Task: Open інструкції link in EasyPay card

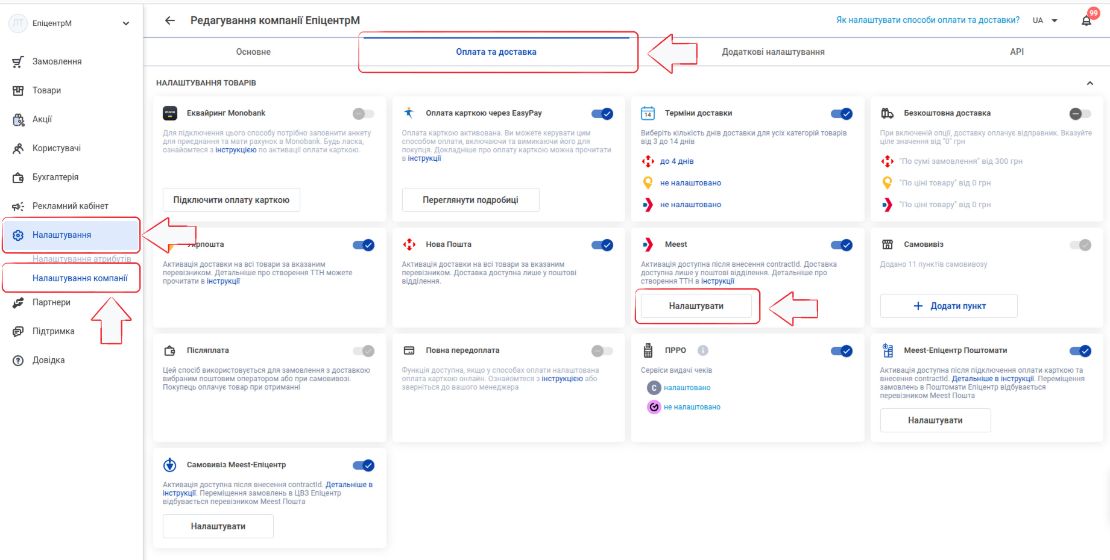Action: click(424, 159)
